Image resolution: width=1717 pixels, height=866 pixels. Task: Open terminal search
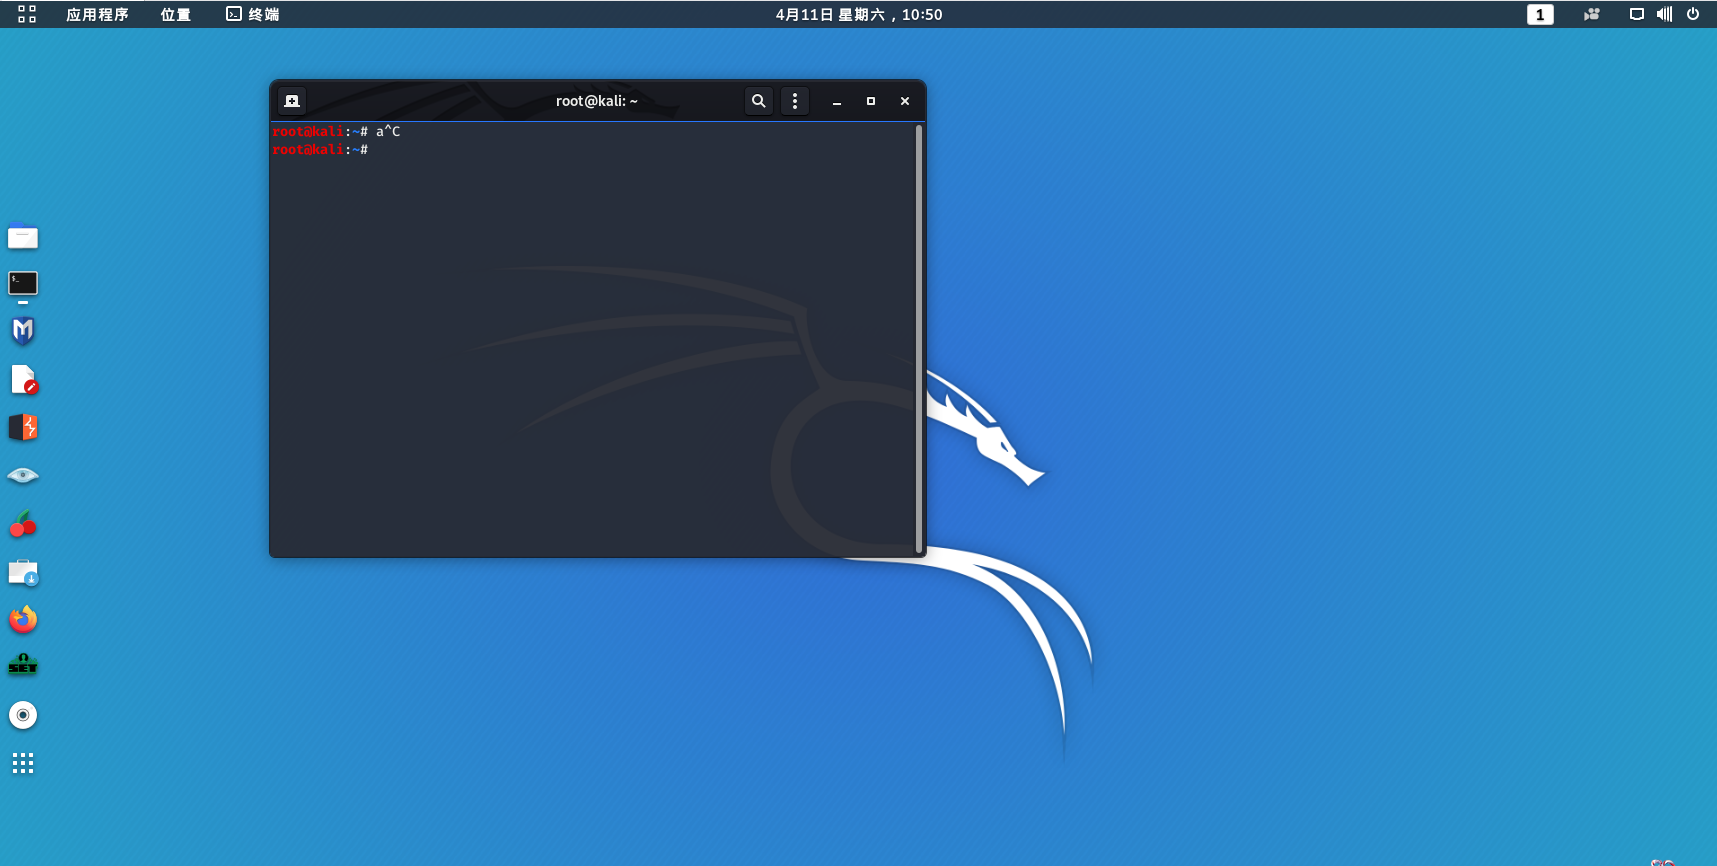click(759, 101)
